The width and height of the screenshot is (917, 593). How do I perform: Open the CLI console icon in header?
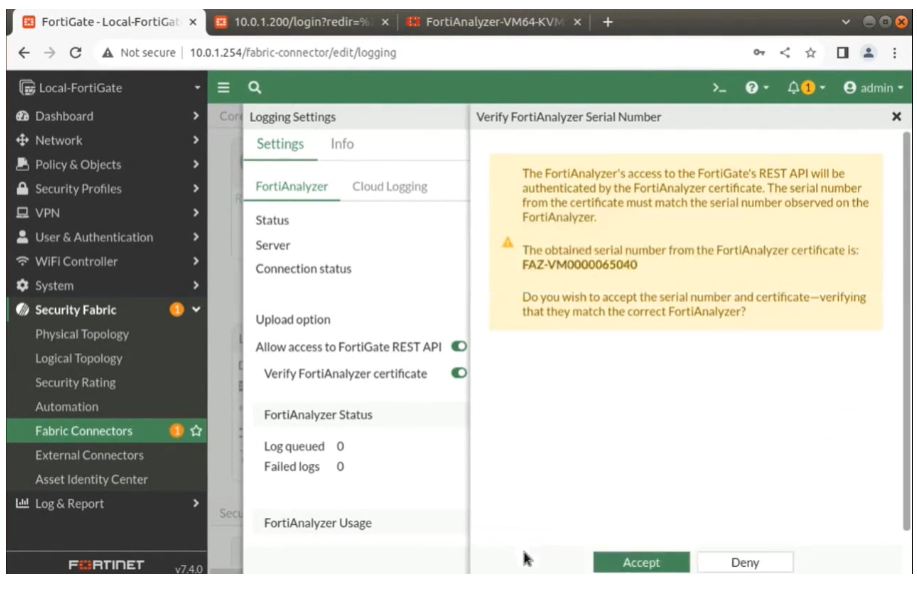pos(719,88)
